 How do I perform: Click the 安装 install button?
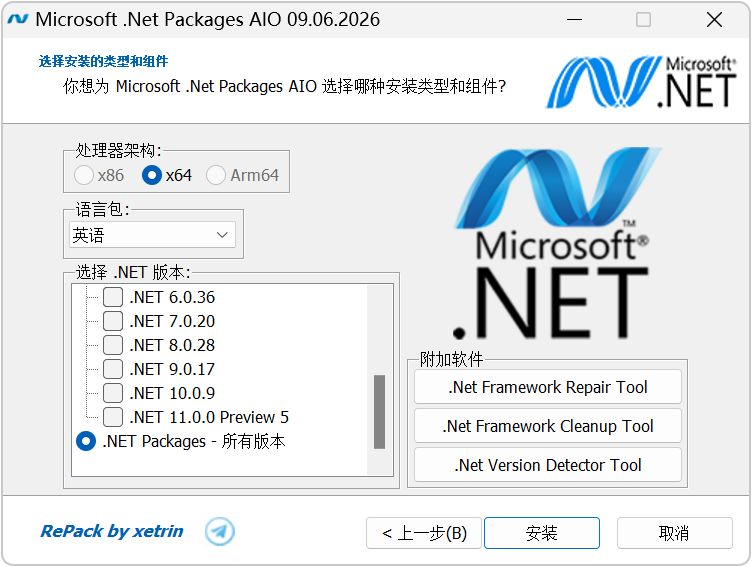pyautogui.click(x=542, y=533)
